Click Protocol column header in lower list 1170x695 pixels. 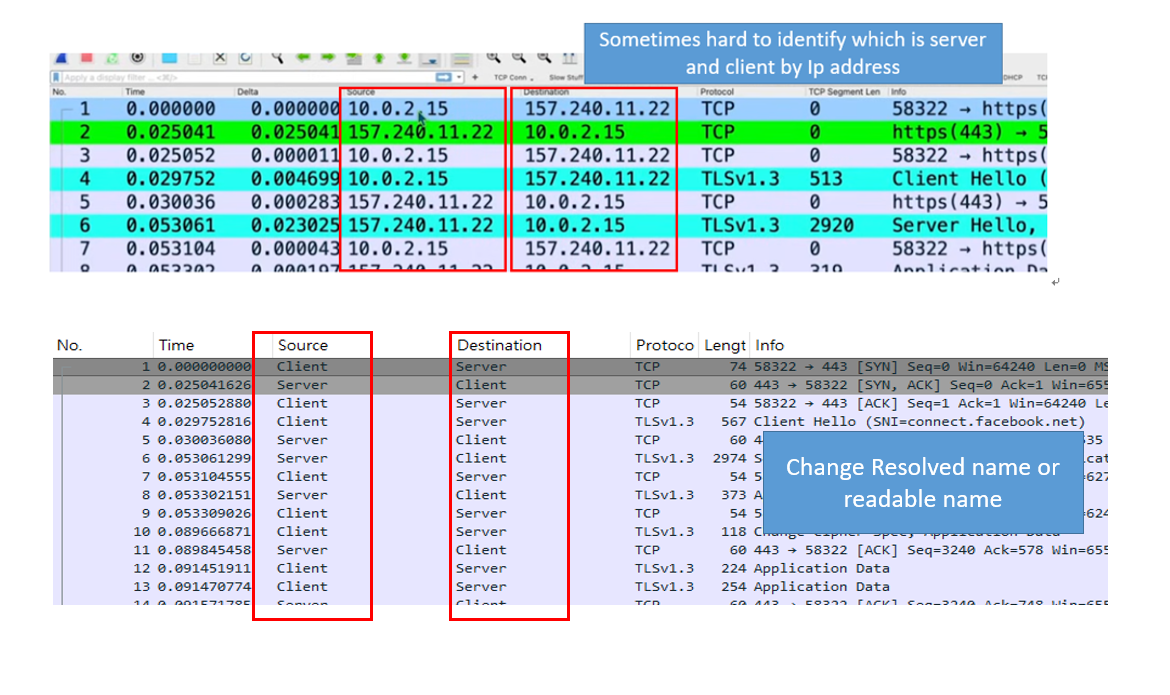[663, 345]
